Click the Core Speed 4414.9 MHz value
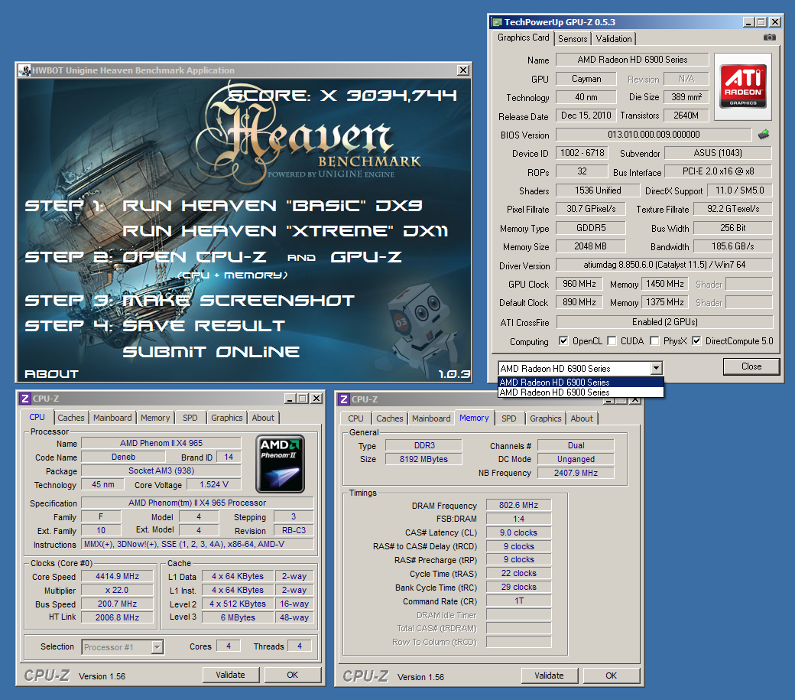 click(x=117, y=576)
